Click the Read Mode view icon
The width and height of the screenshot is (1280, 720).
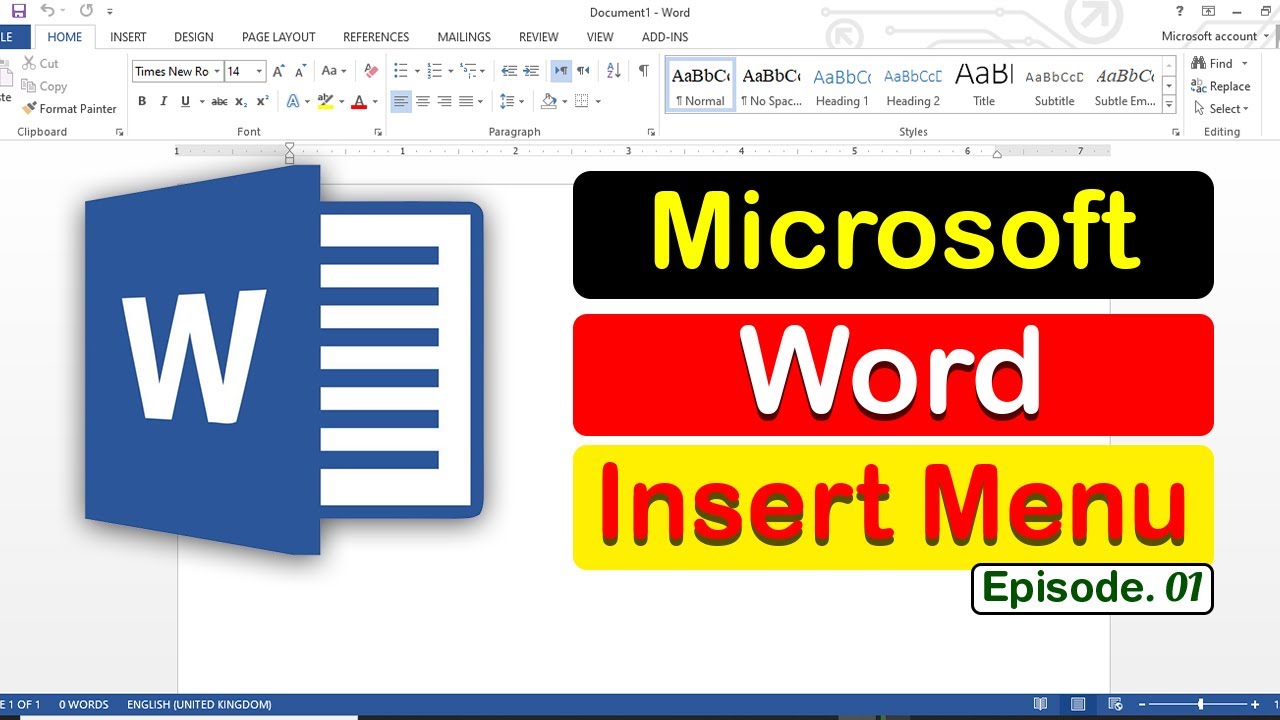(1040, 704)
